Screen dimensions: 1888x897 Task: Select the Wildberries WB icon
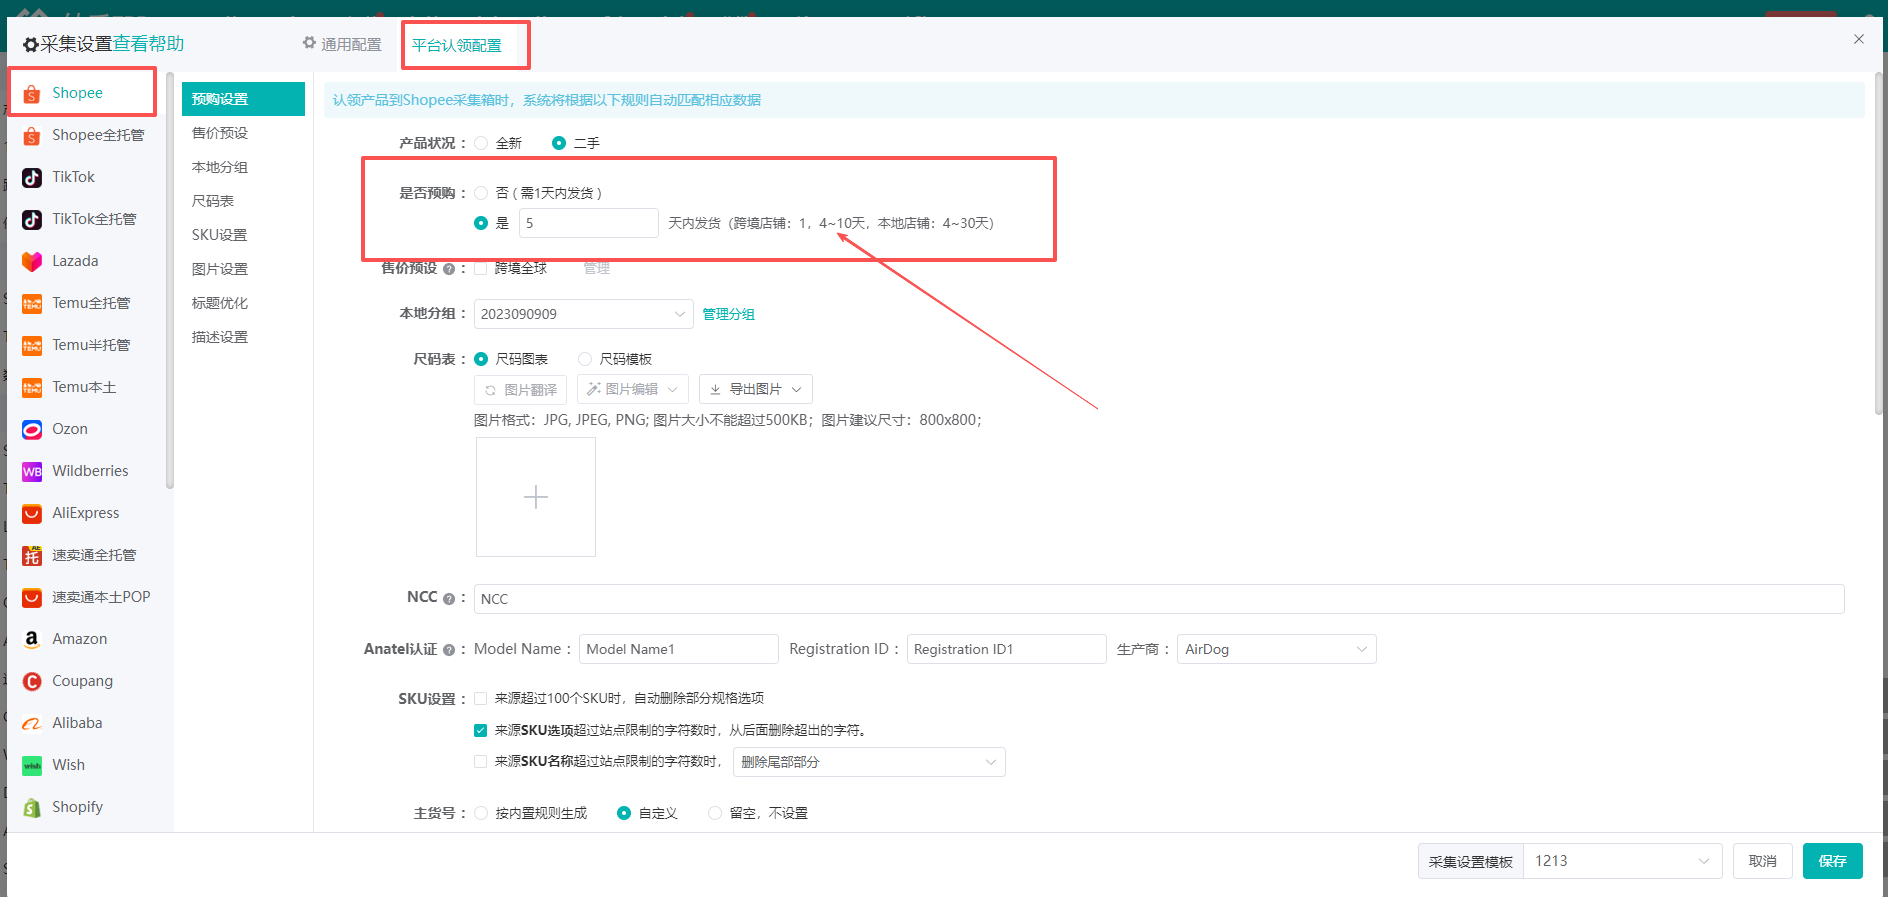(32, 472)
